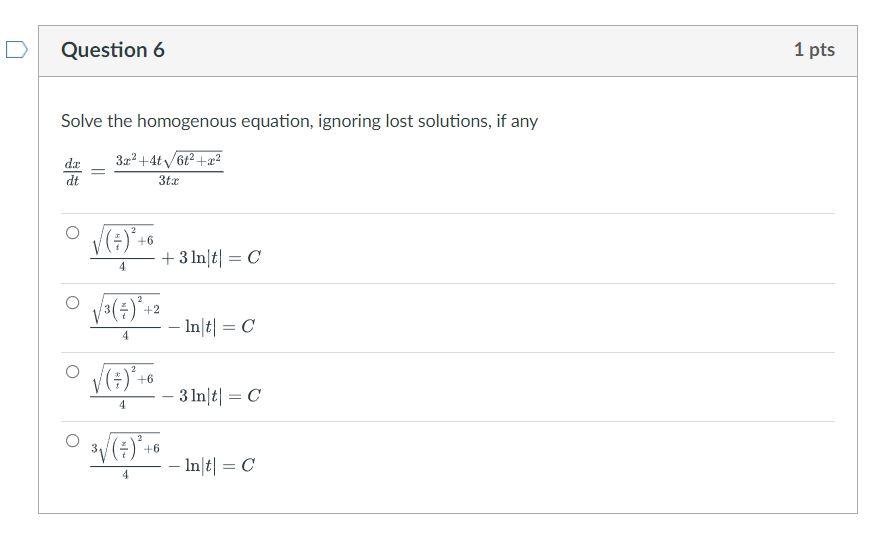This screenshot has height=539, width=889.
Task: Click the Question 6 heading
Action: (113, 50)
